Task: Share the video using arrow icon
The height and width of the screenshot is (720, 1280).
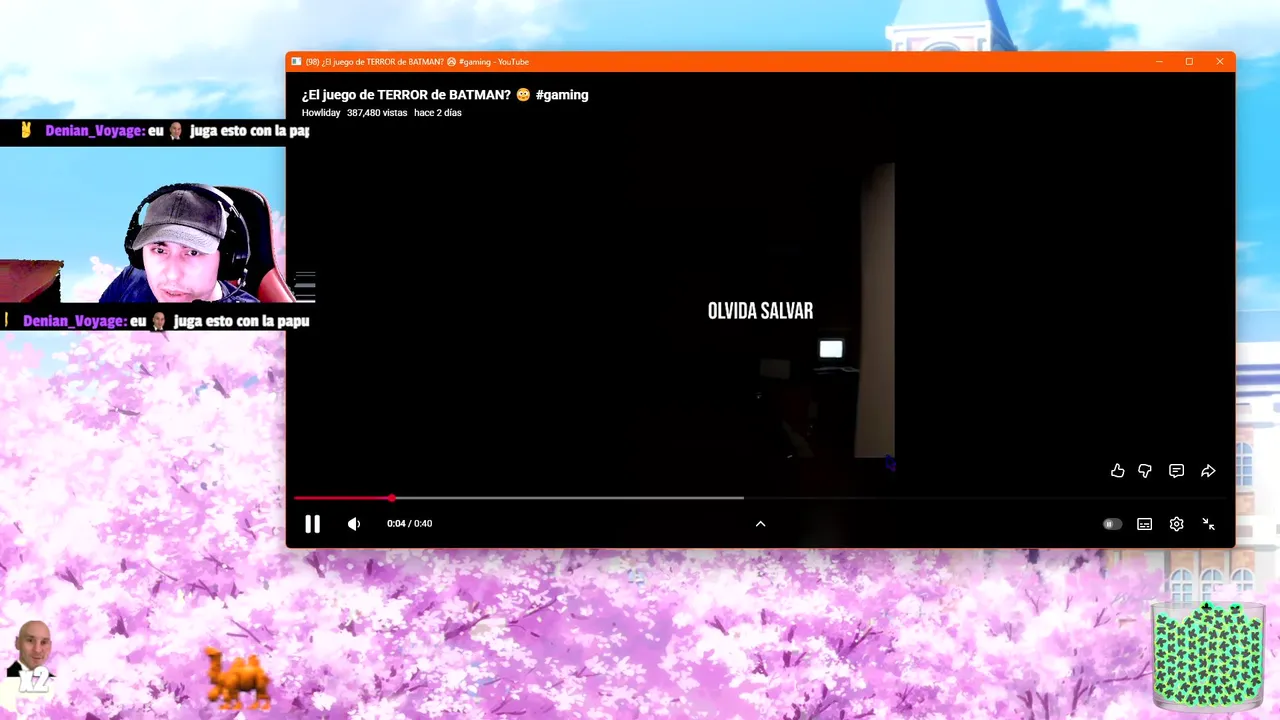Action: 1208,471
